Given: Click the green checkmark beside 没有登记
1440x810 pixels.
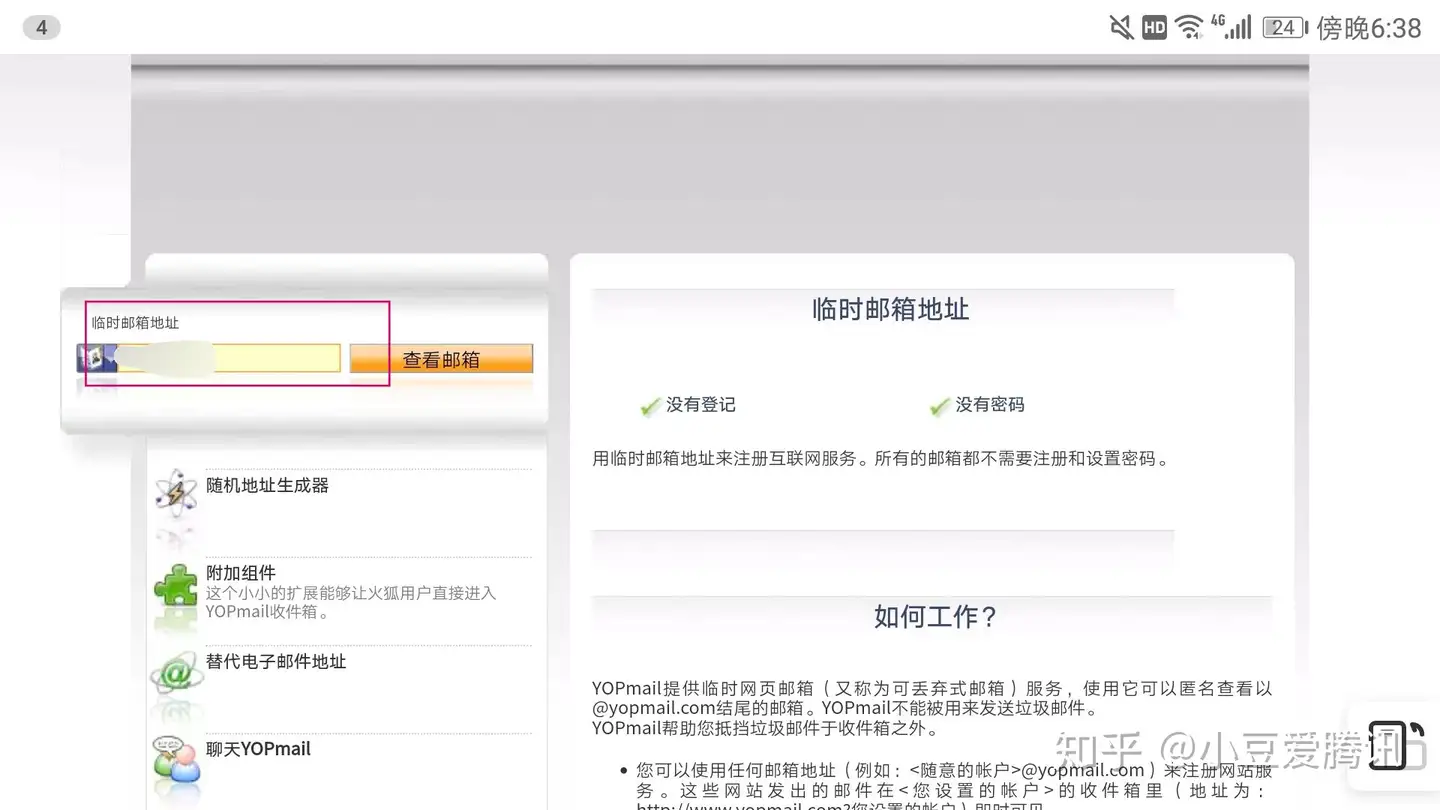Looking at the screenshot, I should click(x=650, y=406).
